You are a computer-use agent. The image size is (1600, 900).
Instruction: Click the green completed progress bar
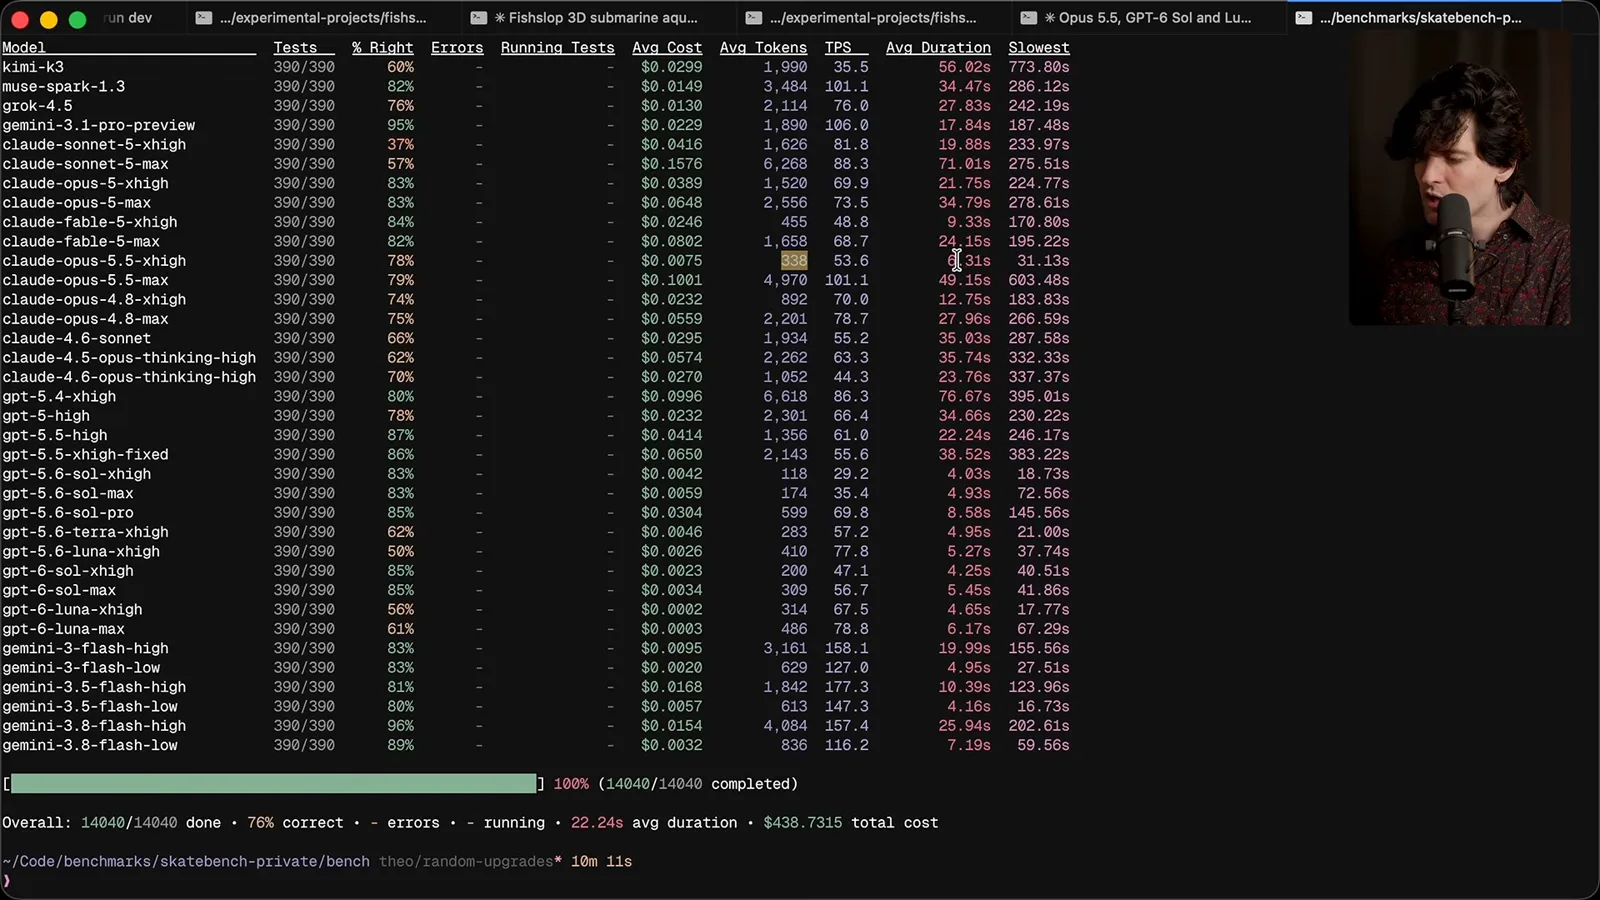point(273,783)
